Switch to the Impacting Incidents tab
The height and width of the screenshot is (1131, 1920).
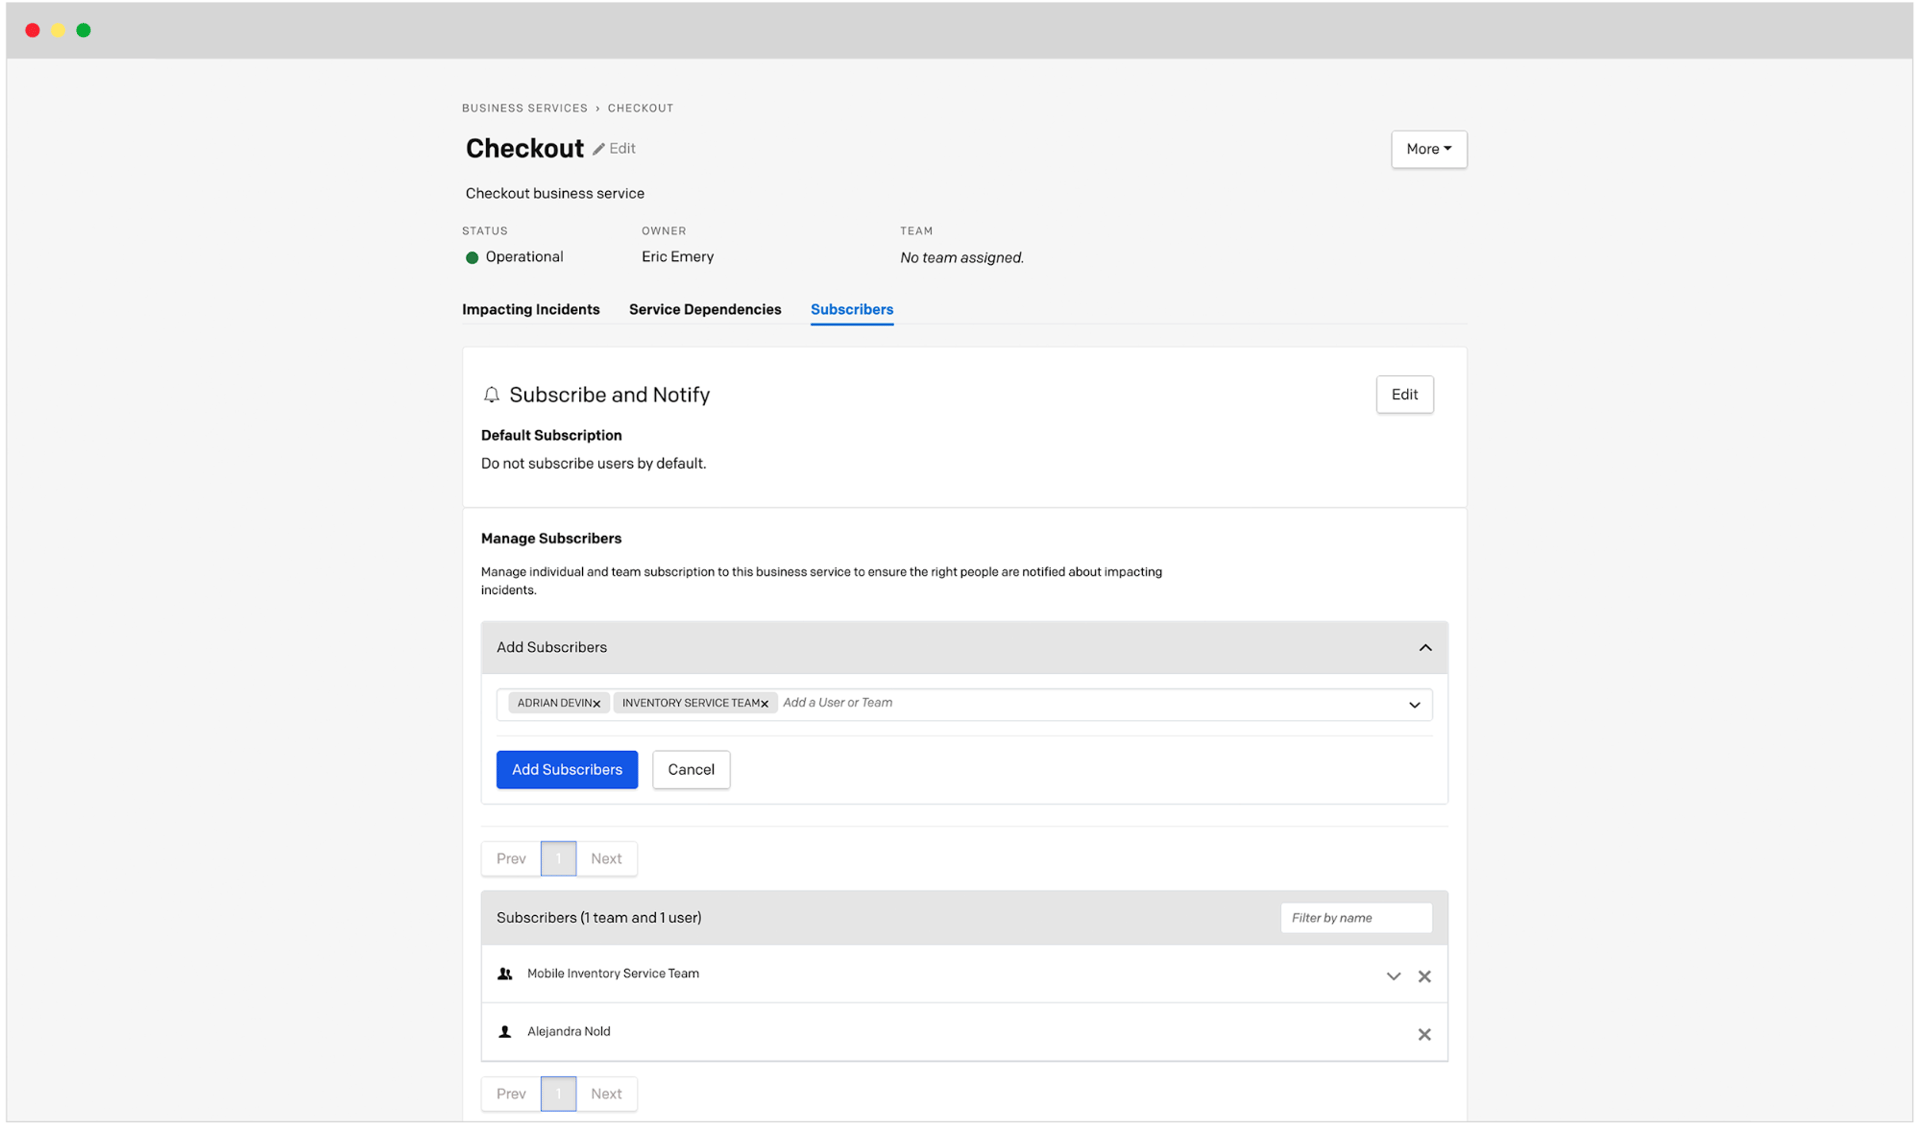coord(531,310)
